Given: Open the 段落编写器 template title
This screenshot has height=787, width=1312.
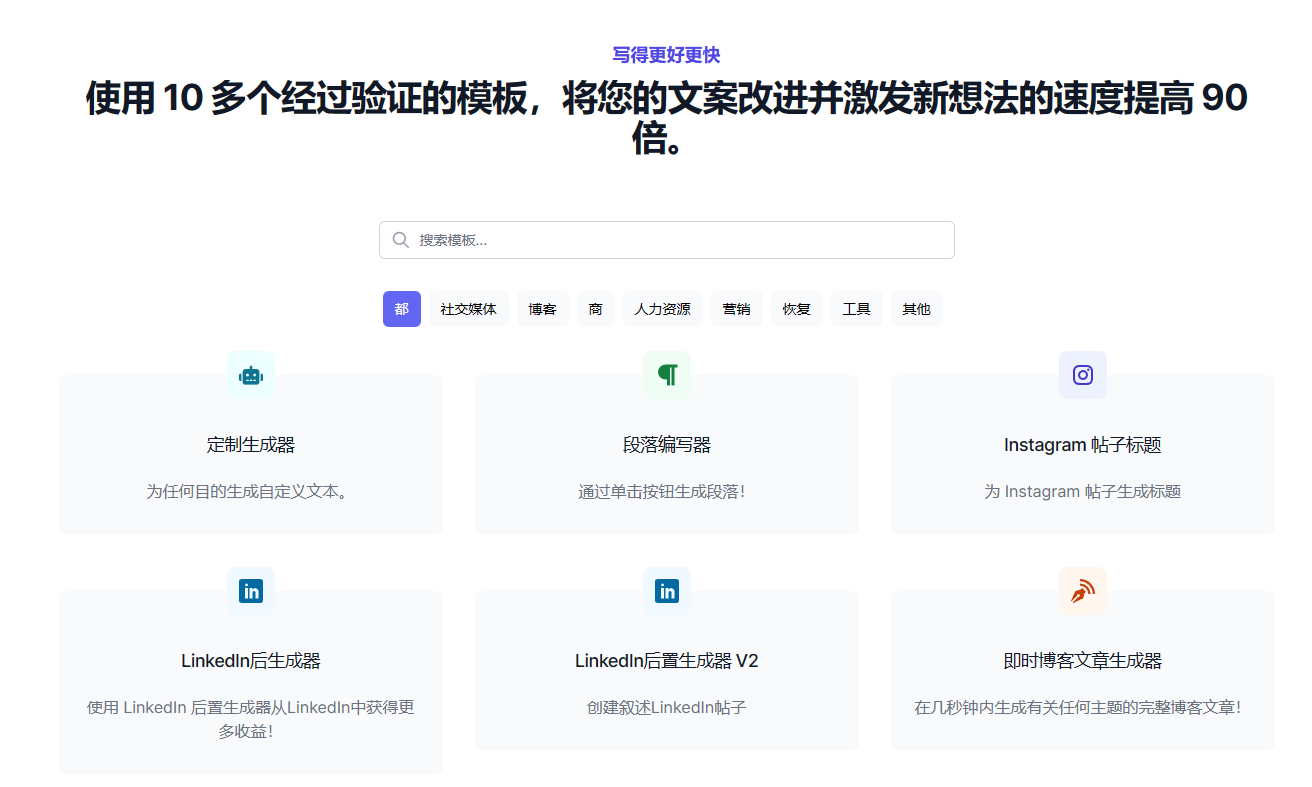Looking at the screenshot, I should [667, 445].
